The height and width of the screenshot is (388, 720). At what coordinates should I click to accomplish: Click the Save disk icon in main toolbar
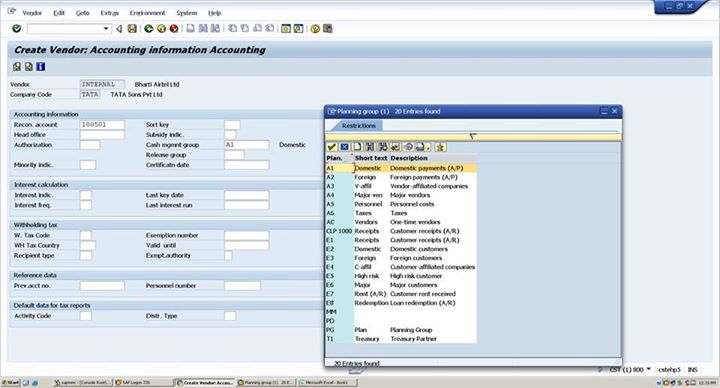coord(132,28)
